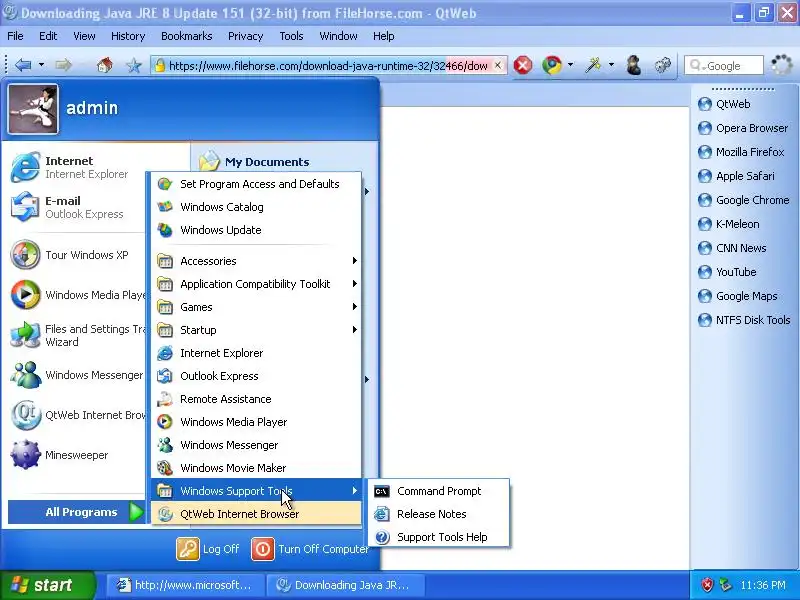This screenshot has height=600, width=800.
Task: Click the All Programs green arrow
Action: pos(136,512)
